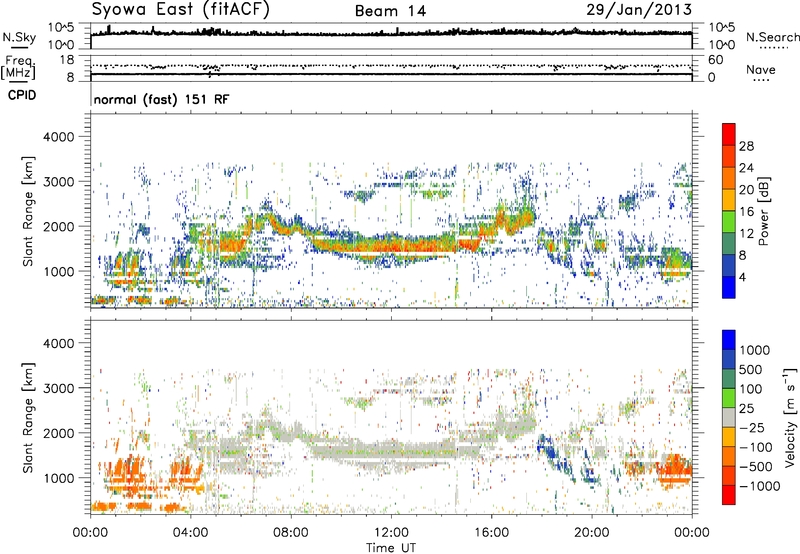Click the "500" Velocity colorbar tick
The height and width of the screenshot is (554, 800).
[x=751, y=369]
